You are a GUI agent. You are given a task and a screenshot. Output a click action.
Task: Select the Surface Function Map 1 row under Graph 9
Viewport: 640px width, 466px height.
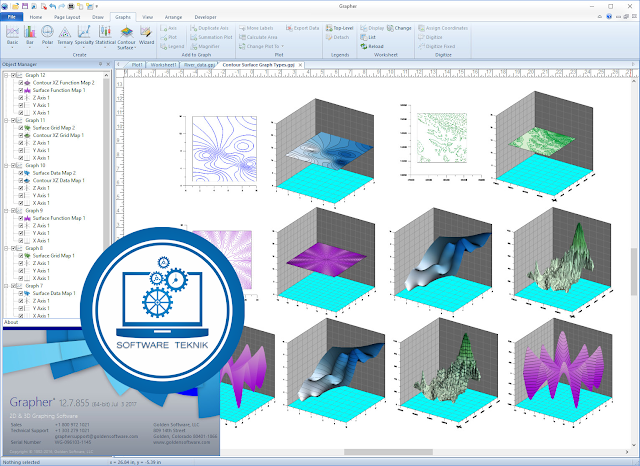[59, 218]
